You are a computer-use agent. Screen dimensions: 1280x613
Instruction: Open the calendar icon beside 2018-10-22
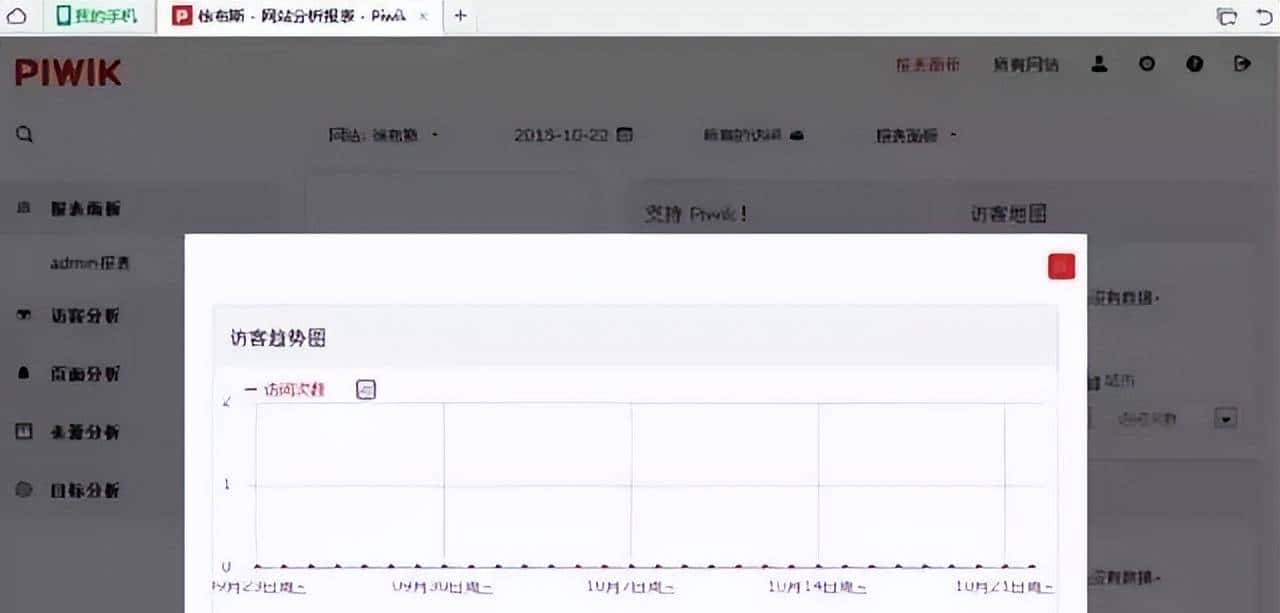(625, 134)
